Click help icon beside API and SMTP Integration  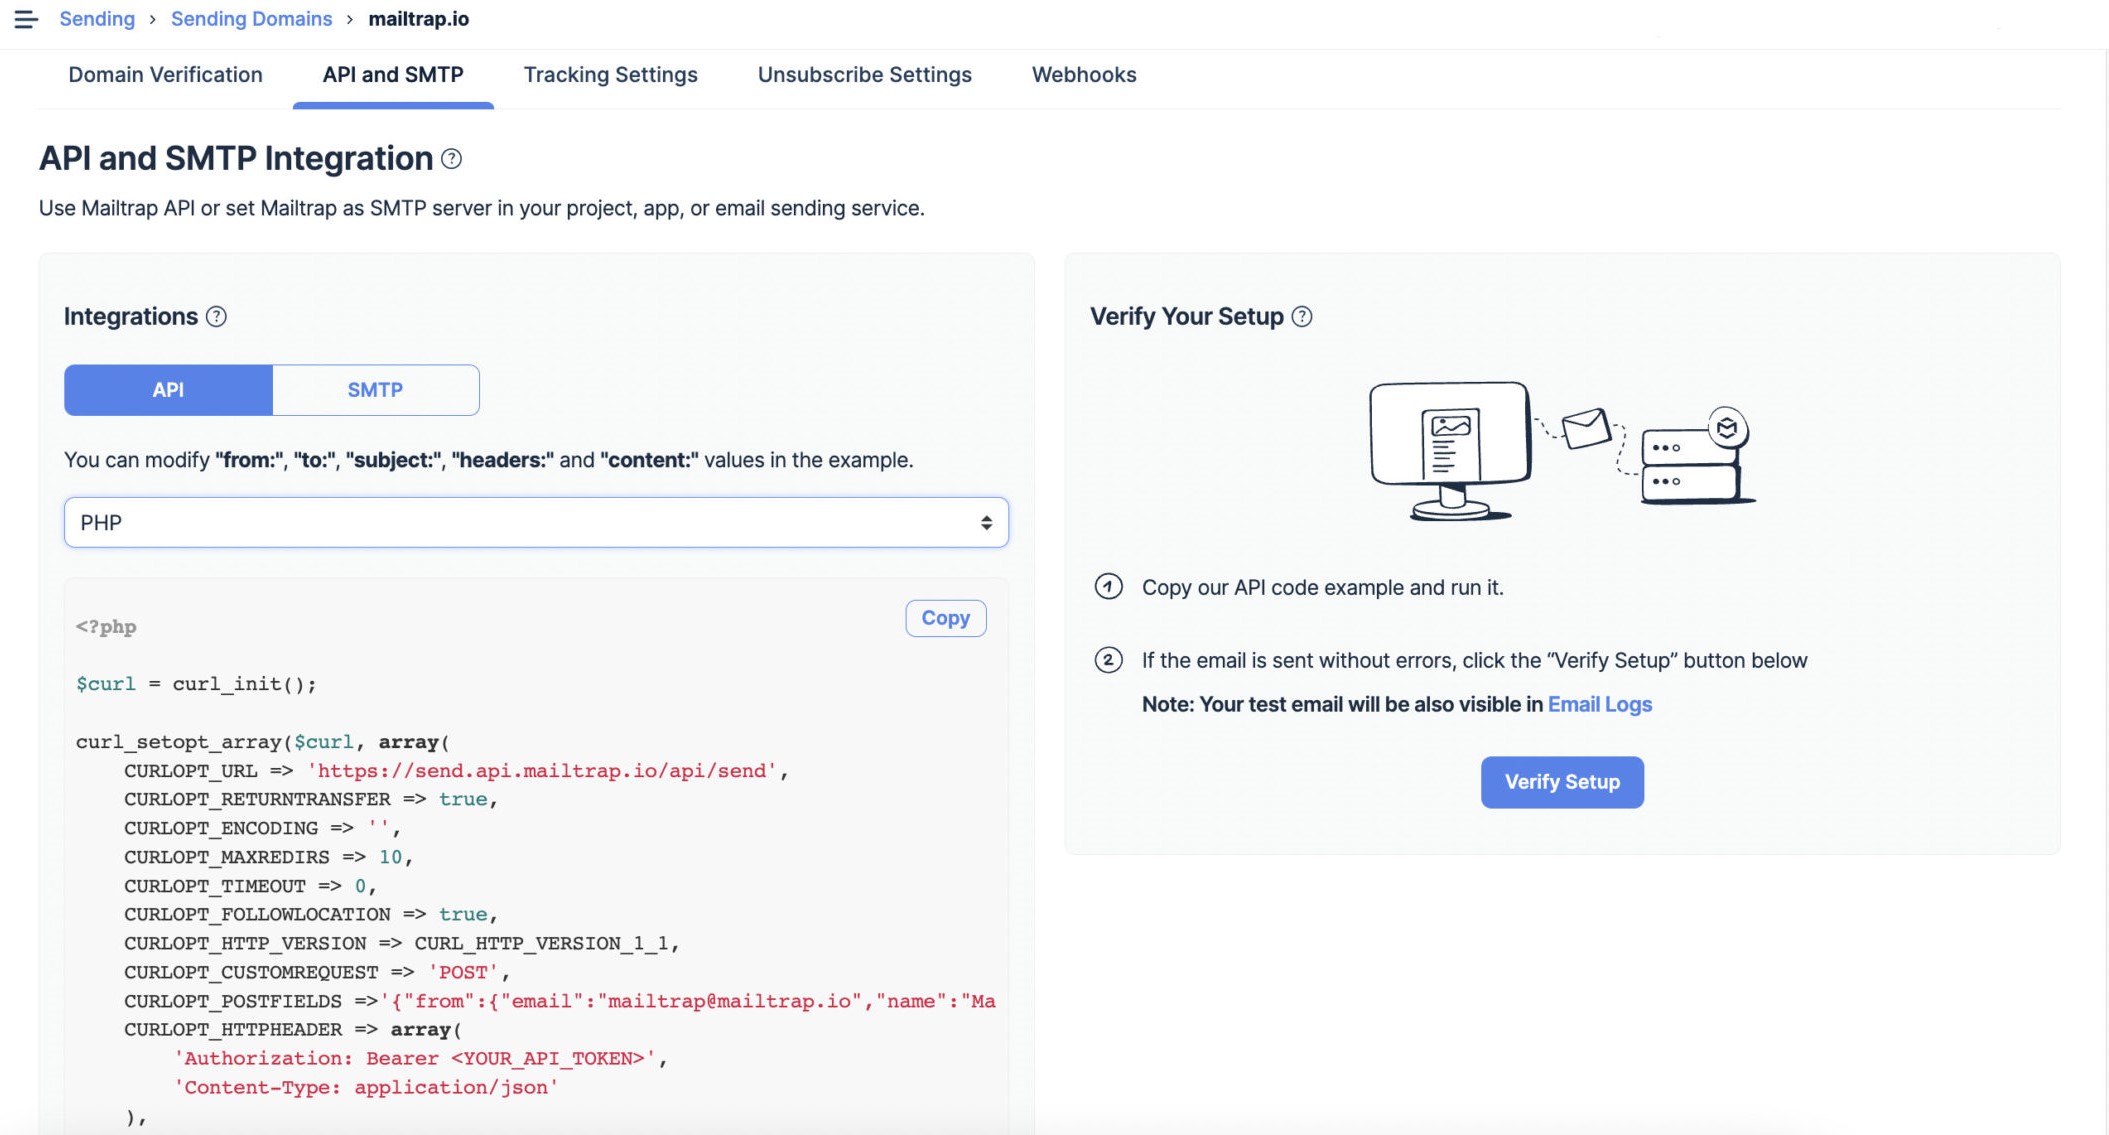(452, 159)
